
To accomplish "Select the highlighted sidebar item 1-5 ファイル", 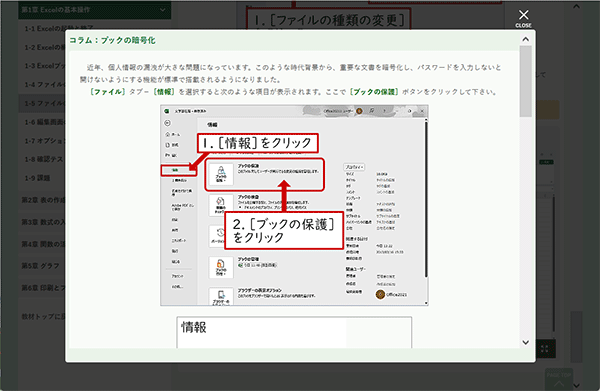I will click(x=43, y=103).
